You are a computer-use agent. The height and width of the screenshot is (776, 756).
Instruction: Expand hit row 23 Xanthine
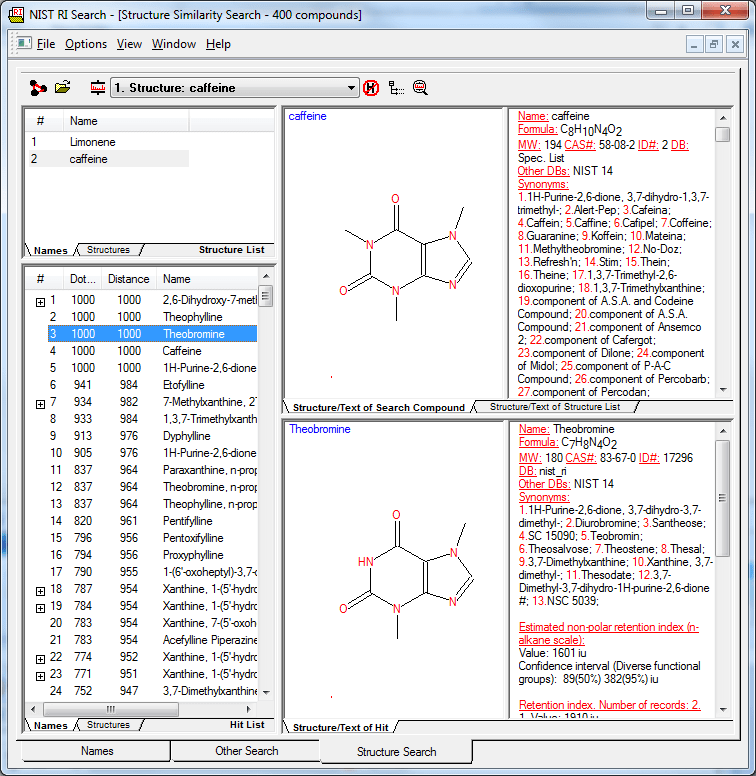tap(41, 676)
